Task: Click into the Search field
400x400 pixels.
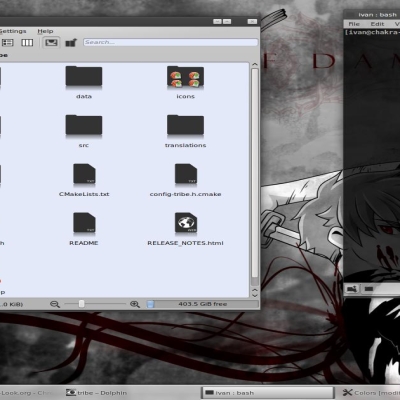Action: pos(170,42)
